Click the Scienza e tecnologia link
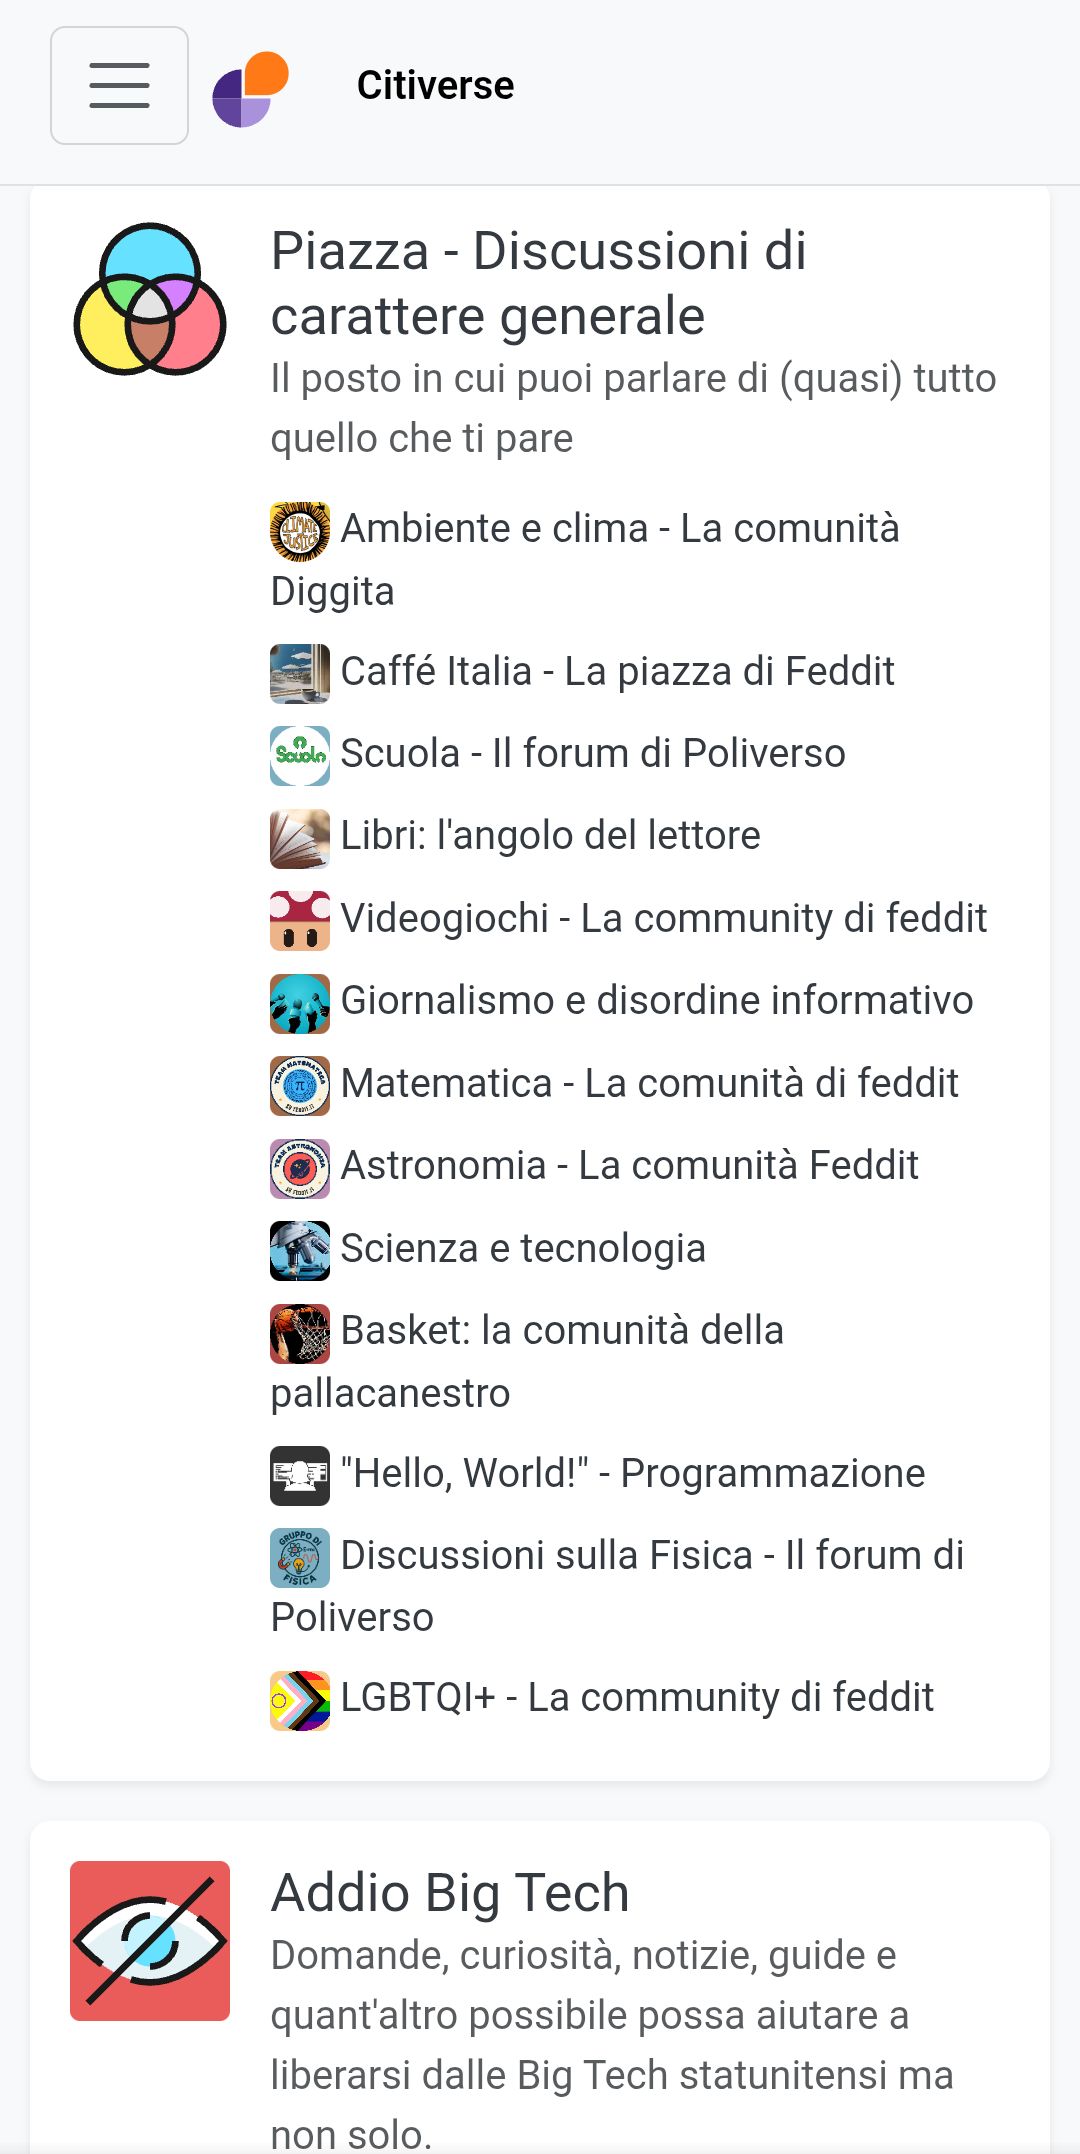The width and height of the screenshot is (1080, 2154). [x=523, y=1247]
